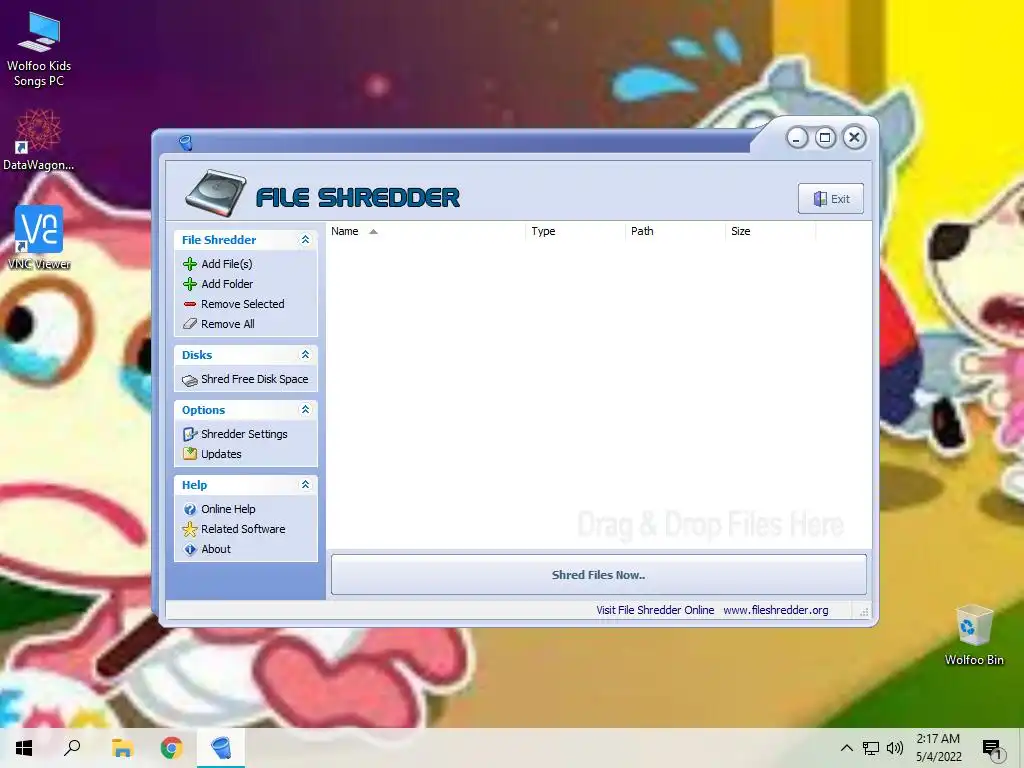Click the Remove All link
Screen dimensions: 1024x768
[227, 324]
